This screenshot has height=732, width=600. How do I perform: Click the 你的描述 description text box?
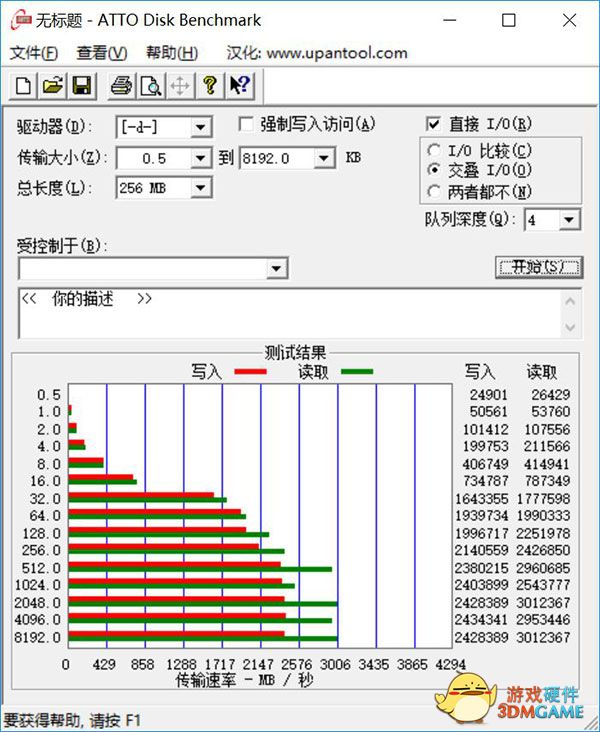click(x=289, y=313)
